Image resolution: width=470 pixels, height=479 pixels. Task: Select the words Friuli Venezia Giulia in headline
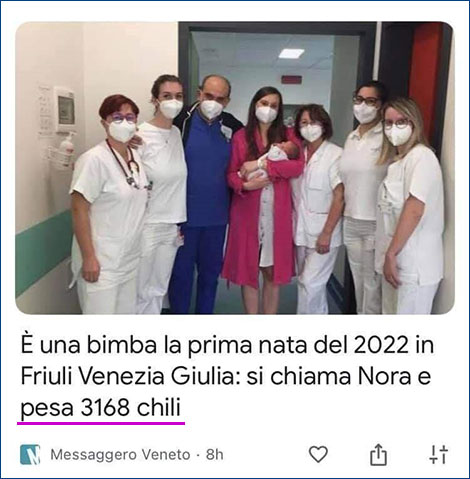coord(130,377)
